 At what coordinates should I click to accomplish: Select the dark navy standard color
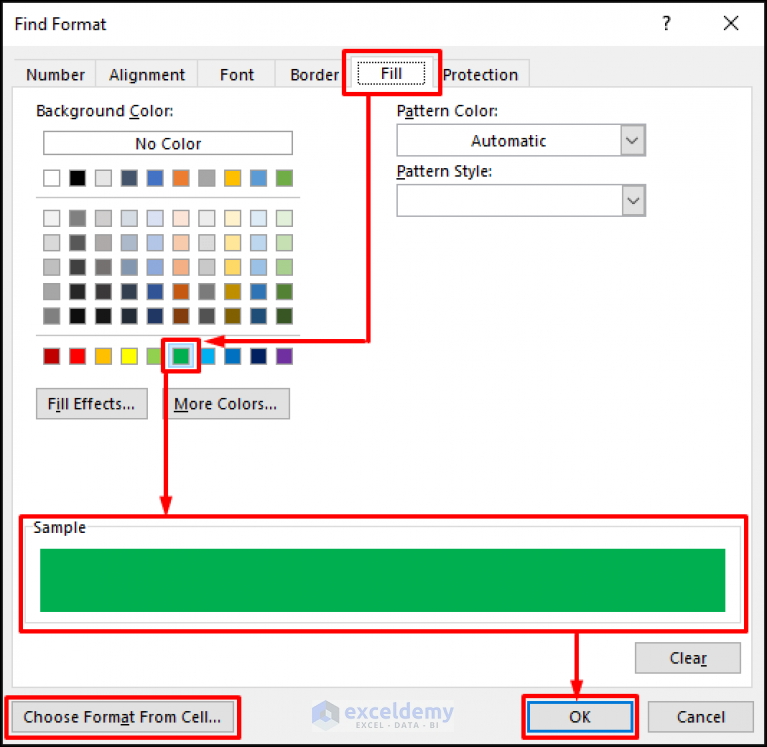[x=258, y=356]
